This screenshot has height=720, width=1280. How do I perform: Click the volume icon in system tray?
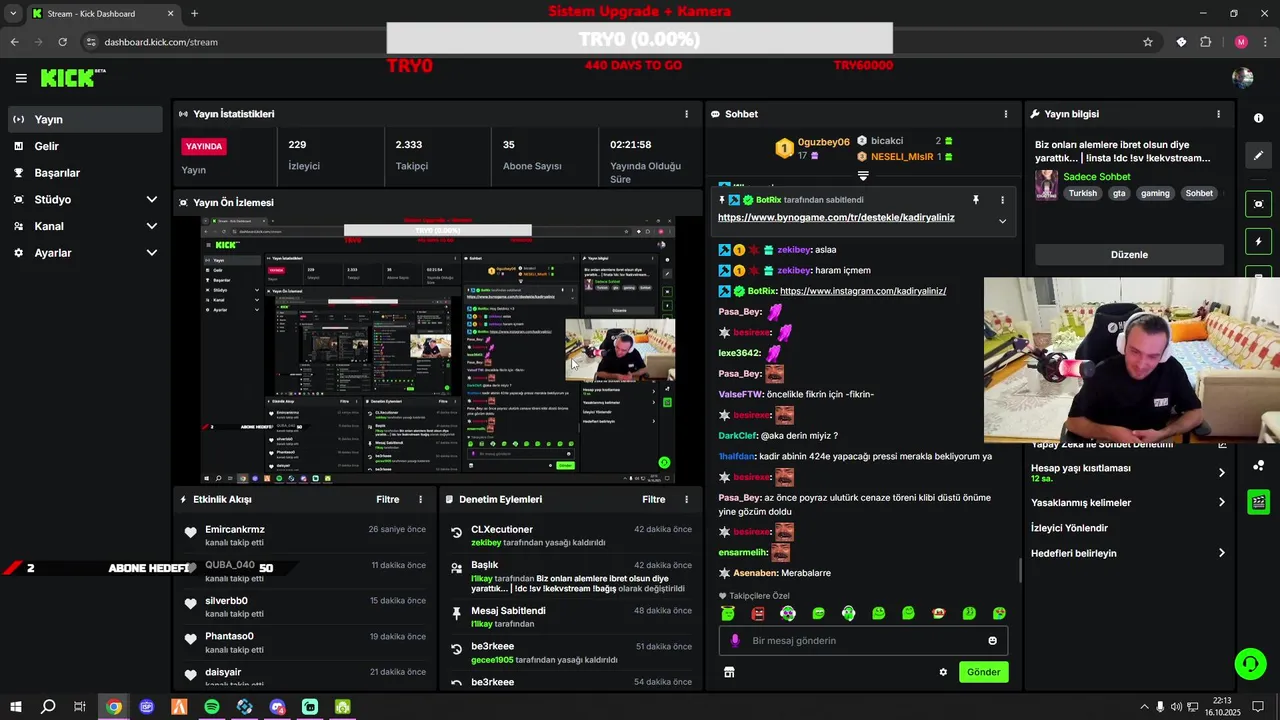click(1176, 707)
